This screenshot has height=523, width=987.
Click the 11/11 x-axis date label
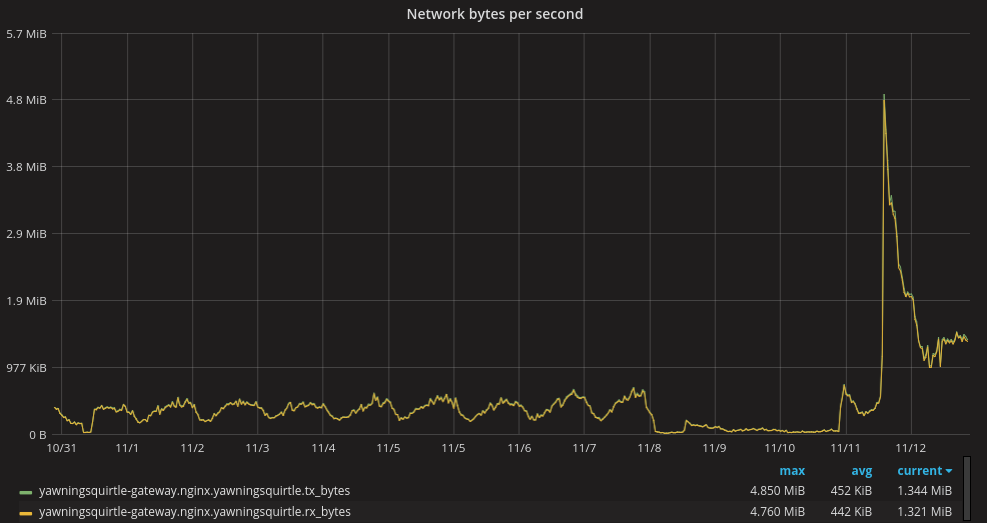pos(845,448)
